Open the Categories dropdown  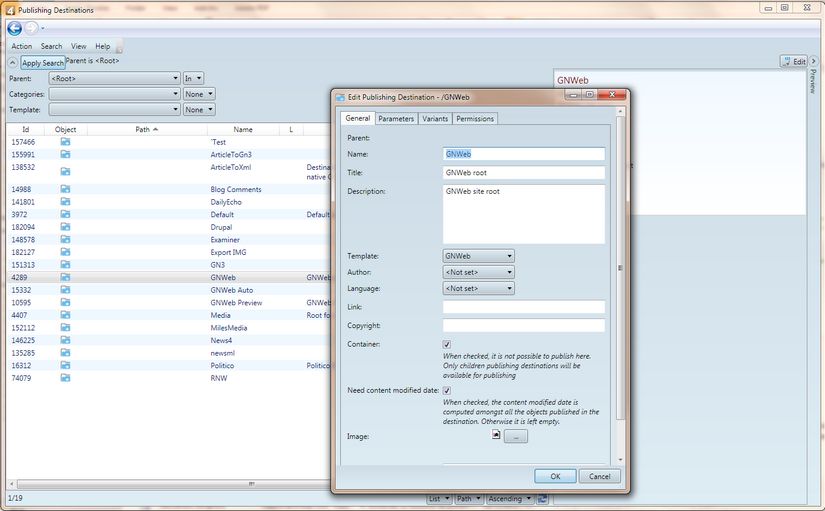tap(114, 94)
